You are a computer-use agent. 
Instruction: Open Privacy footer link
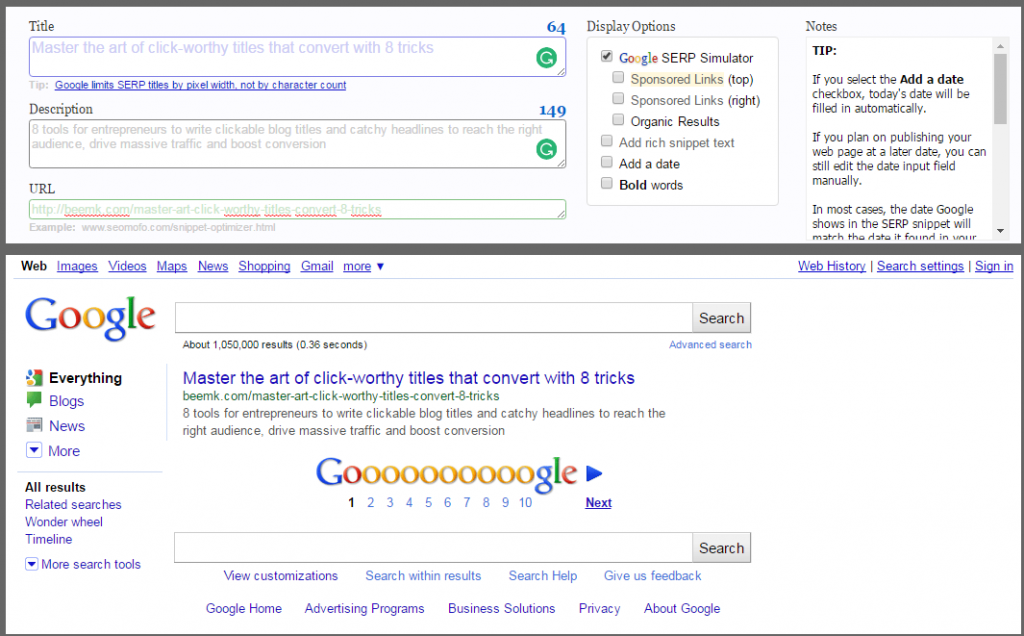tap(600, 609)
